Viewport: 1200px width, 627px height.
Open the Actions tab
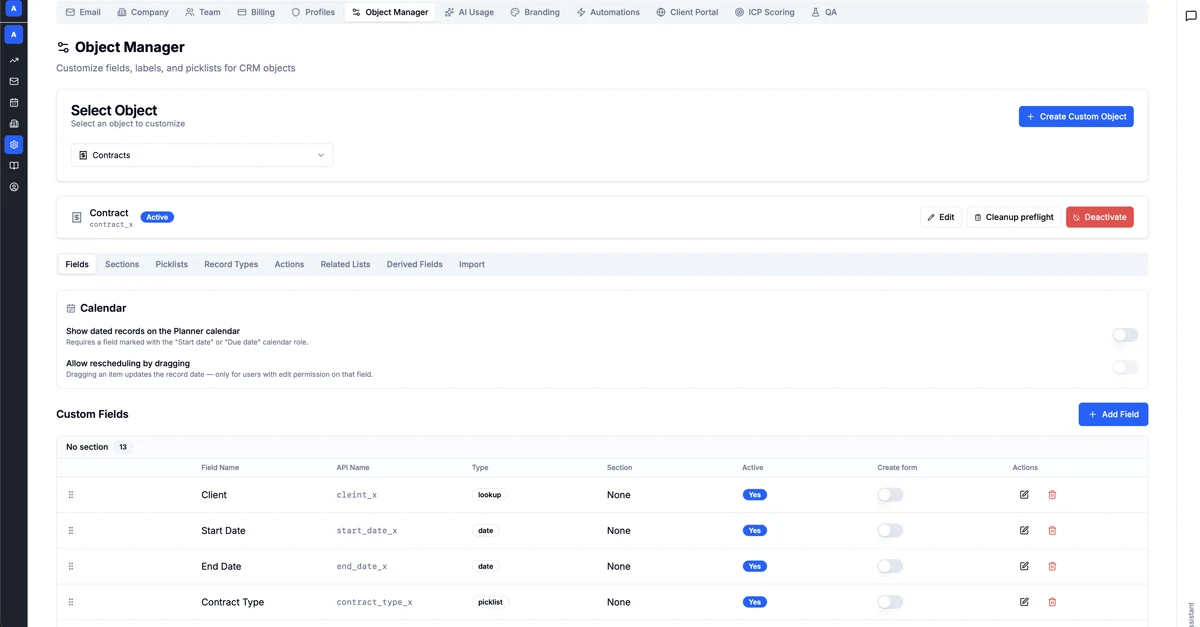pyautogui.click(x=289, y=264)
